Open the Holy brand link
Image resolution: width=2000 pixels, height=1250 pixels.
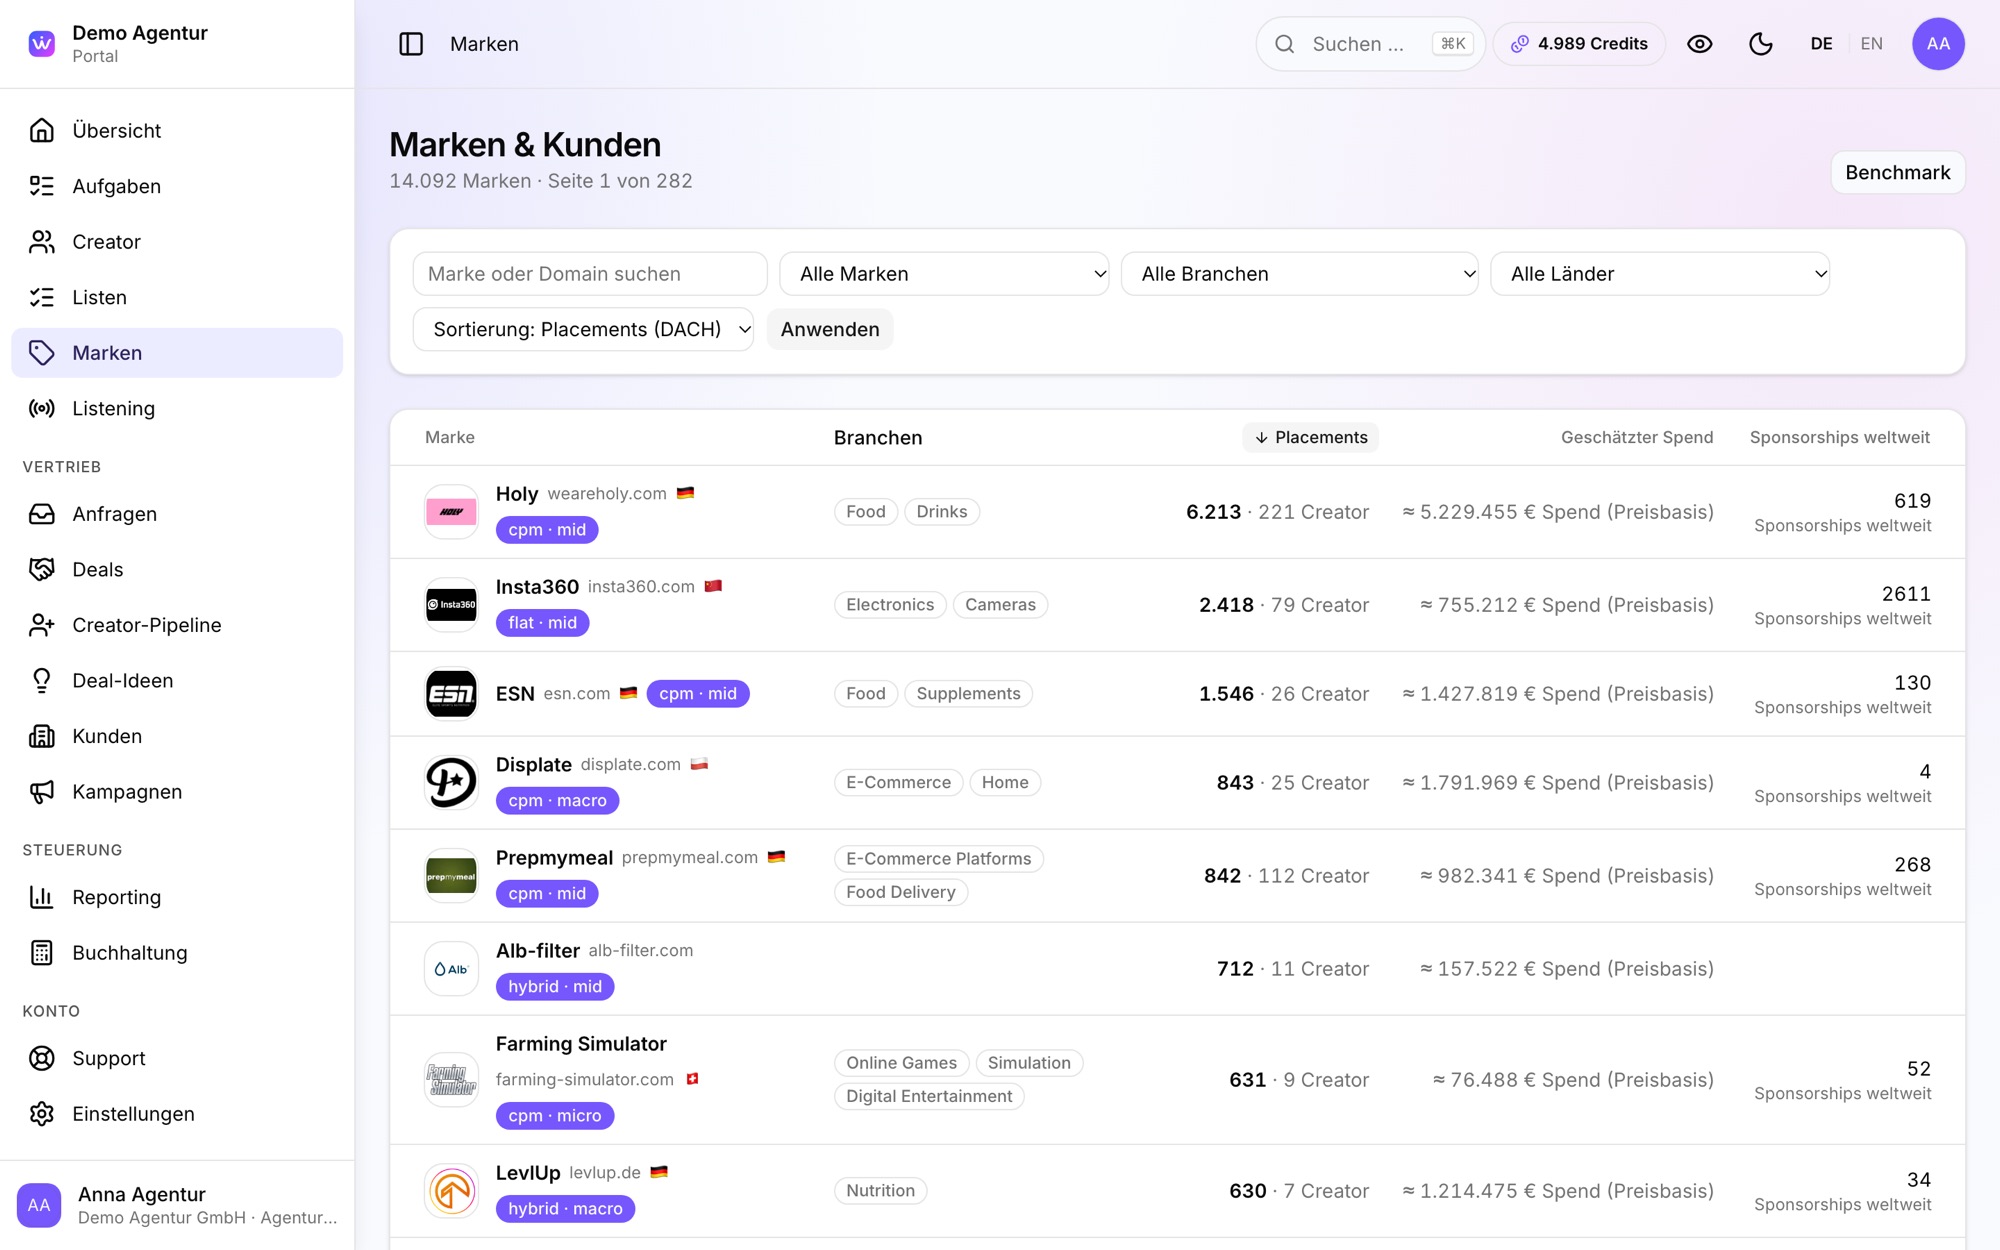(517, 493)
